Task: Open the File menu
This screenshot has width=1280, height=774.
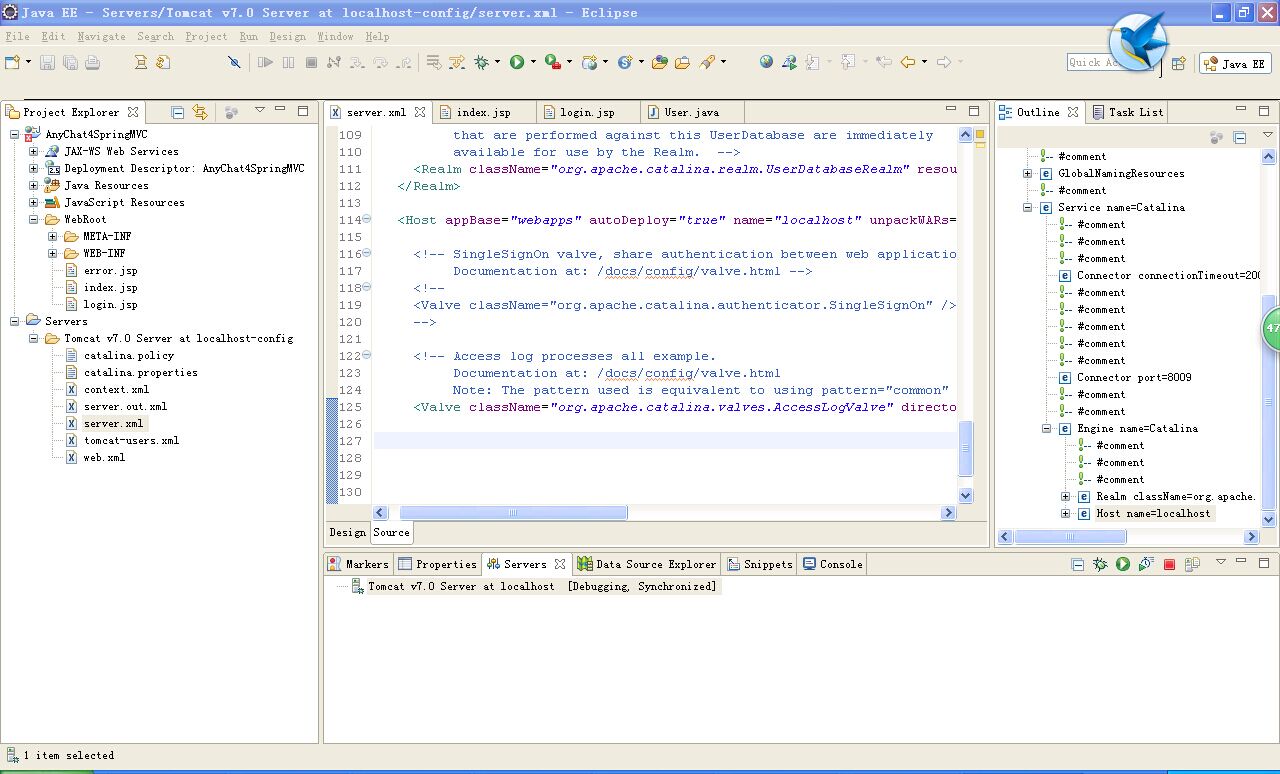Action: tap(17, 36)
